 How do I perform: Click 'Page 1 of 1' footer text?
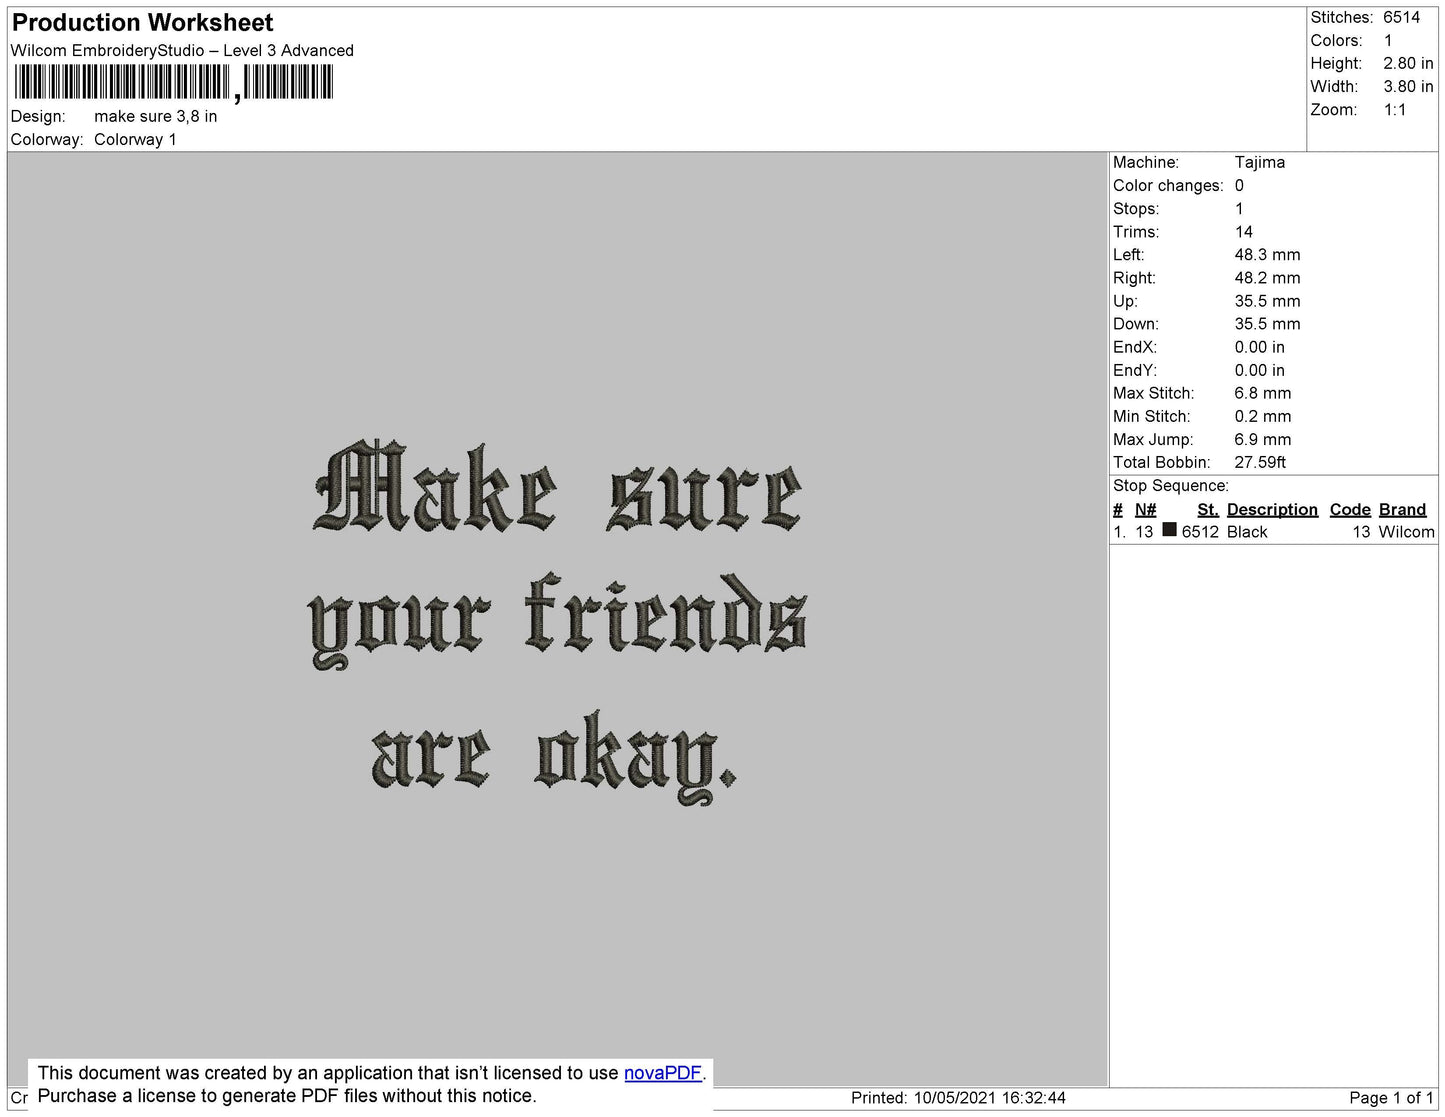[x=1391, y=1098]
